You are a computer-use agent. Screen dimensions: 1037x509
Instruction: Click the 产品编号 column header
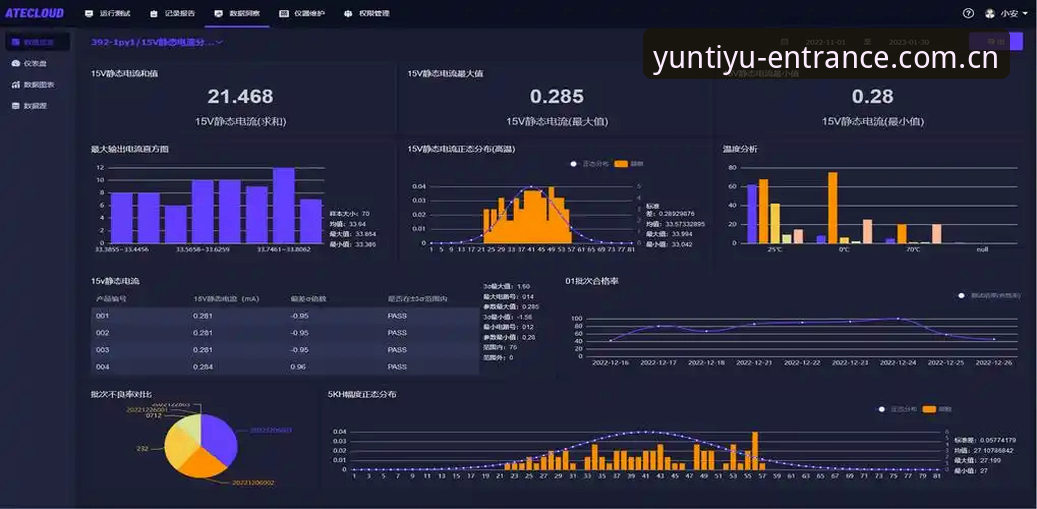tap(112, 299)
